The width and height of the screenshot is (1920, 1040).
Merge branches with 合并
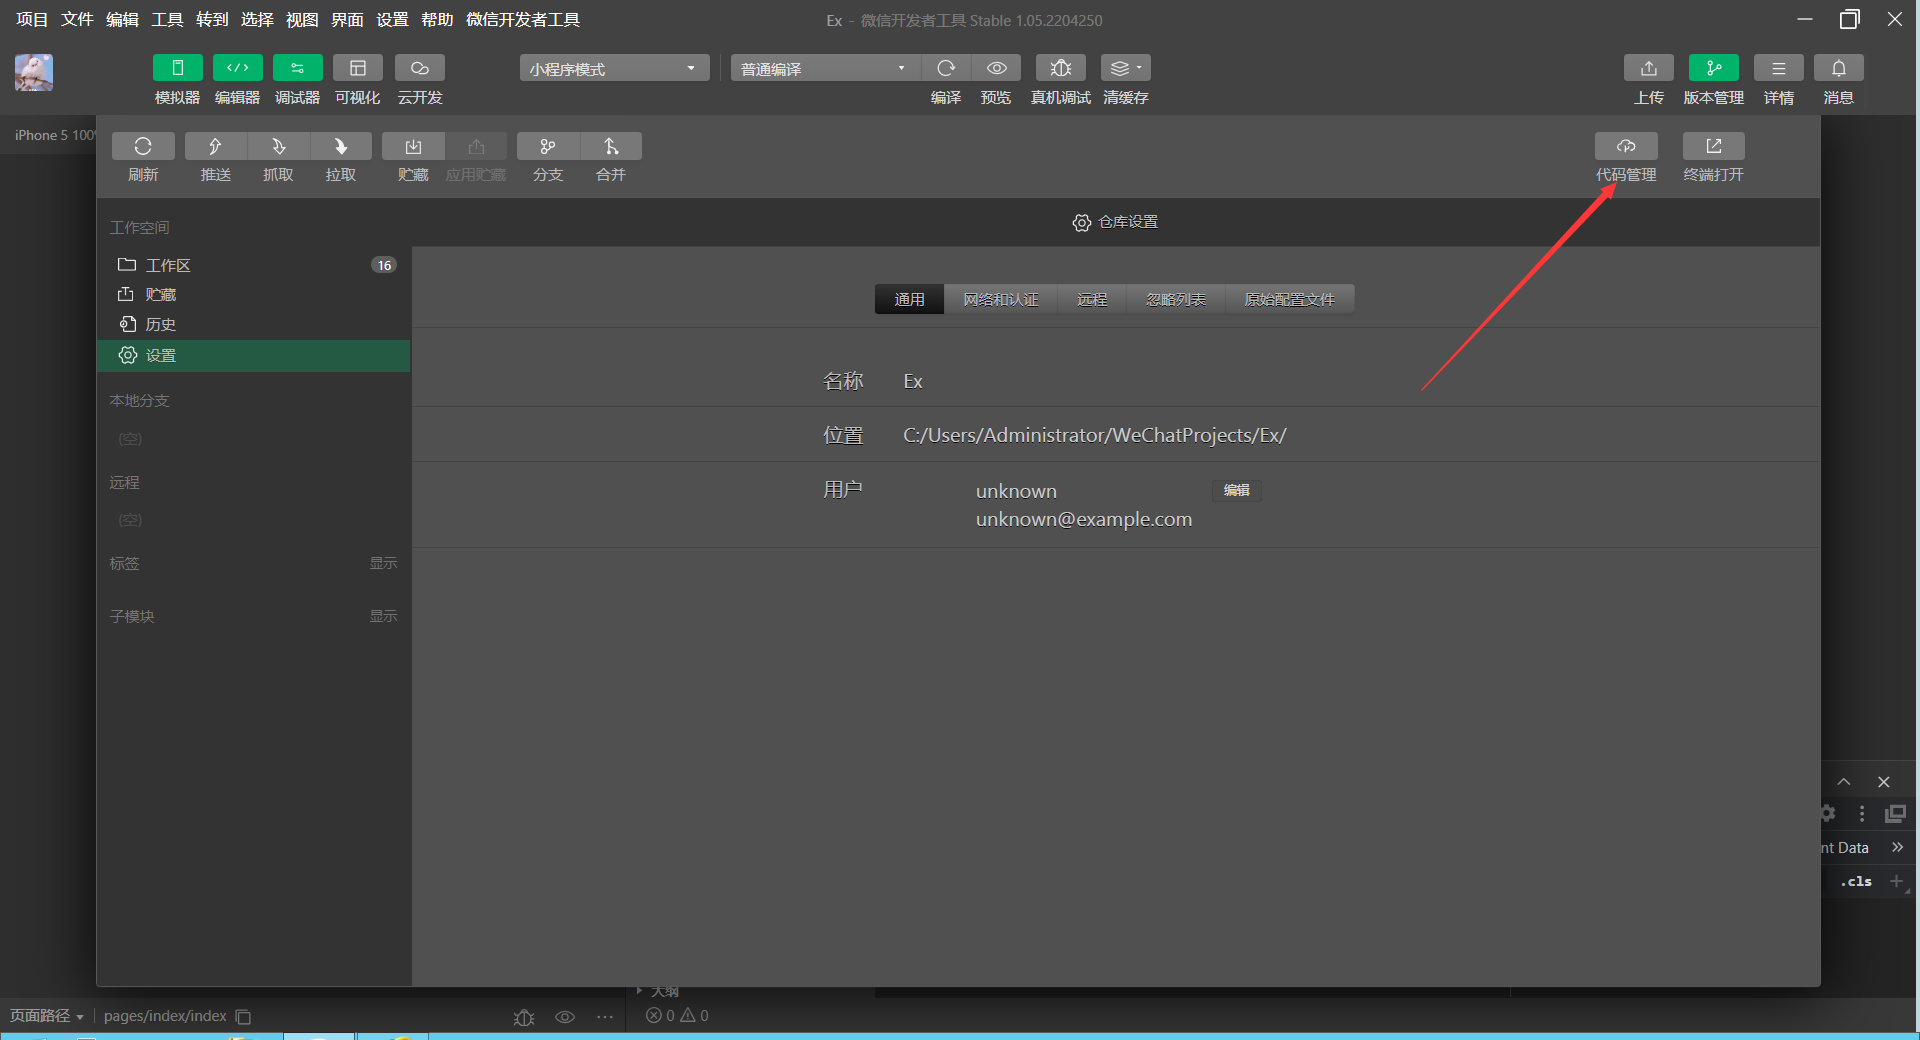coord(611,146)
